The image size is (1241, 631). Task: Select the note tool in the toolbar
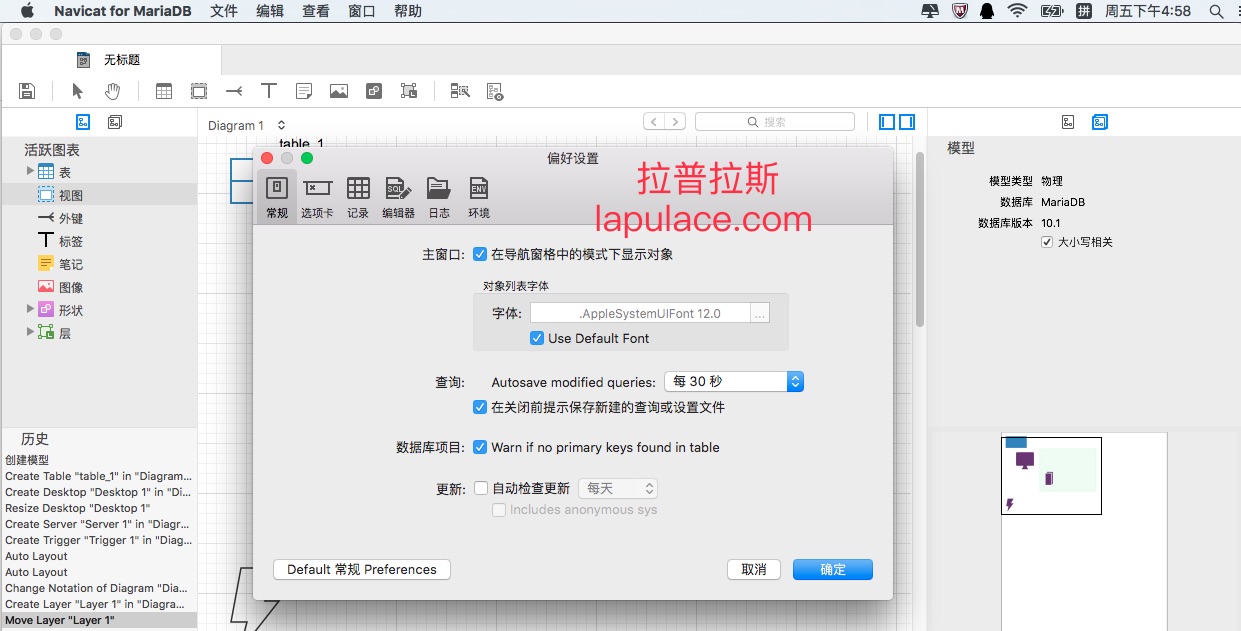pyautogui.click(x=304, y=91)
